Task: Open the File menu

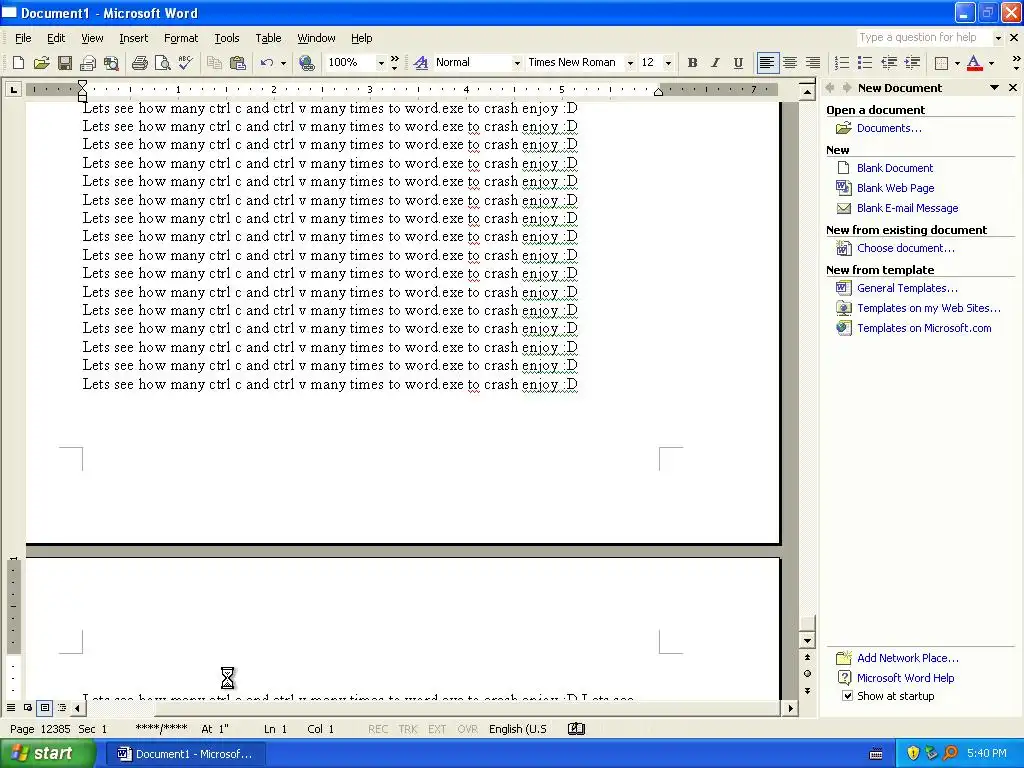Action: 23,38
